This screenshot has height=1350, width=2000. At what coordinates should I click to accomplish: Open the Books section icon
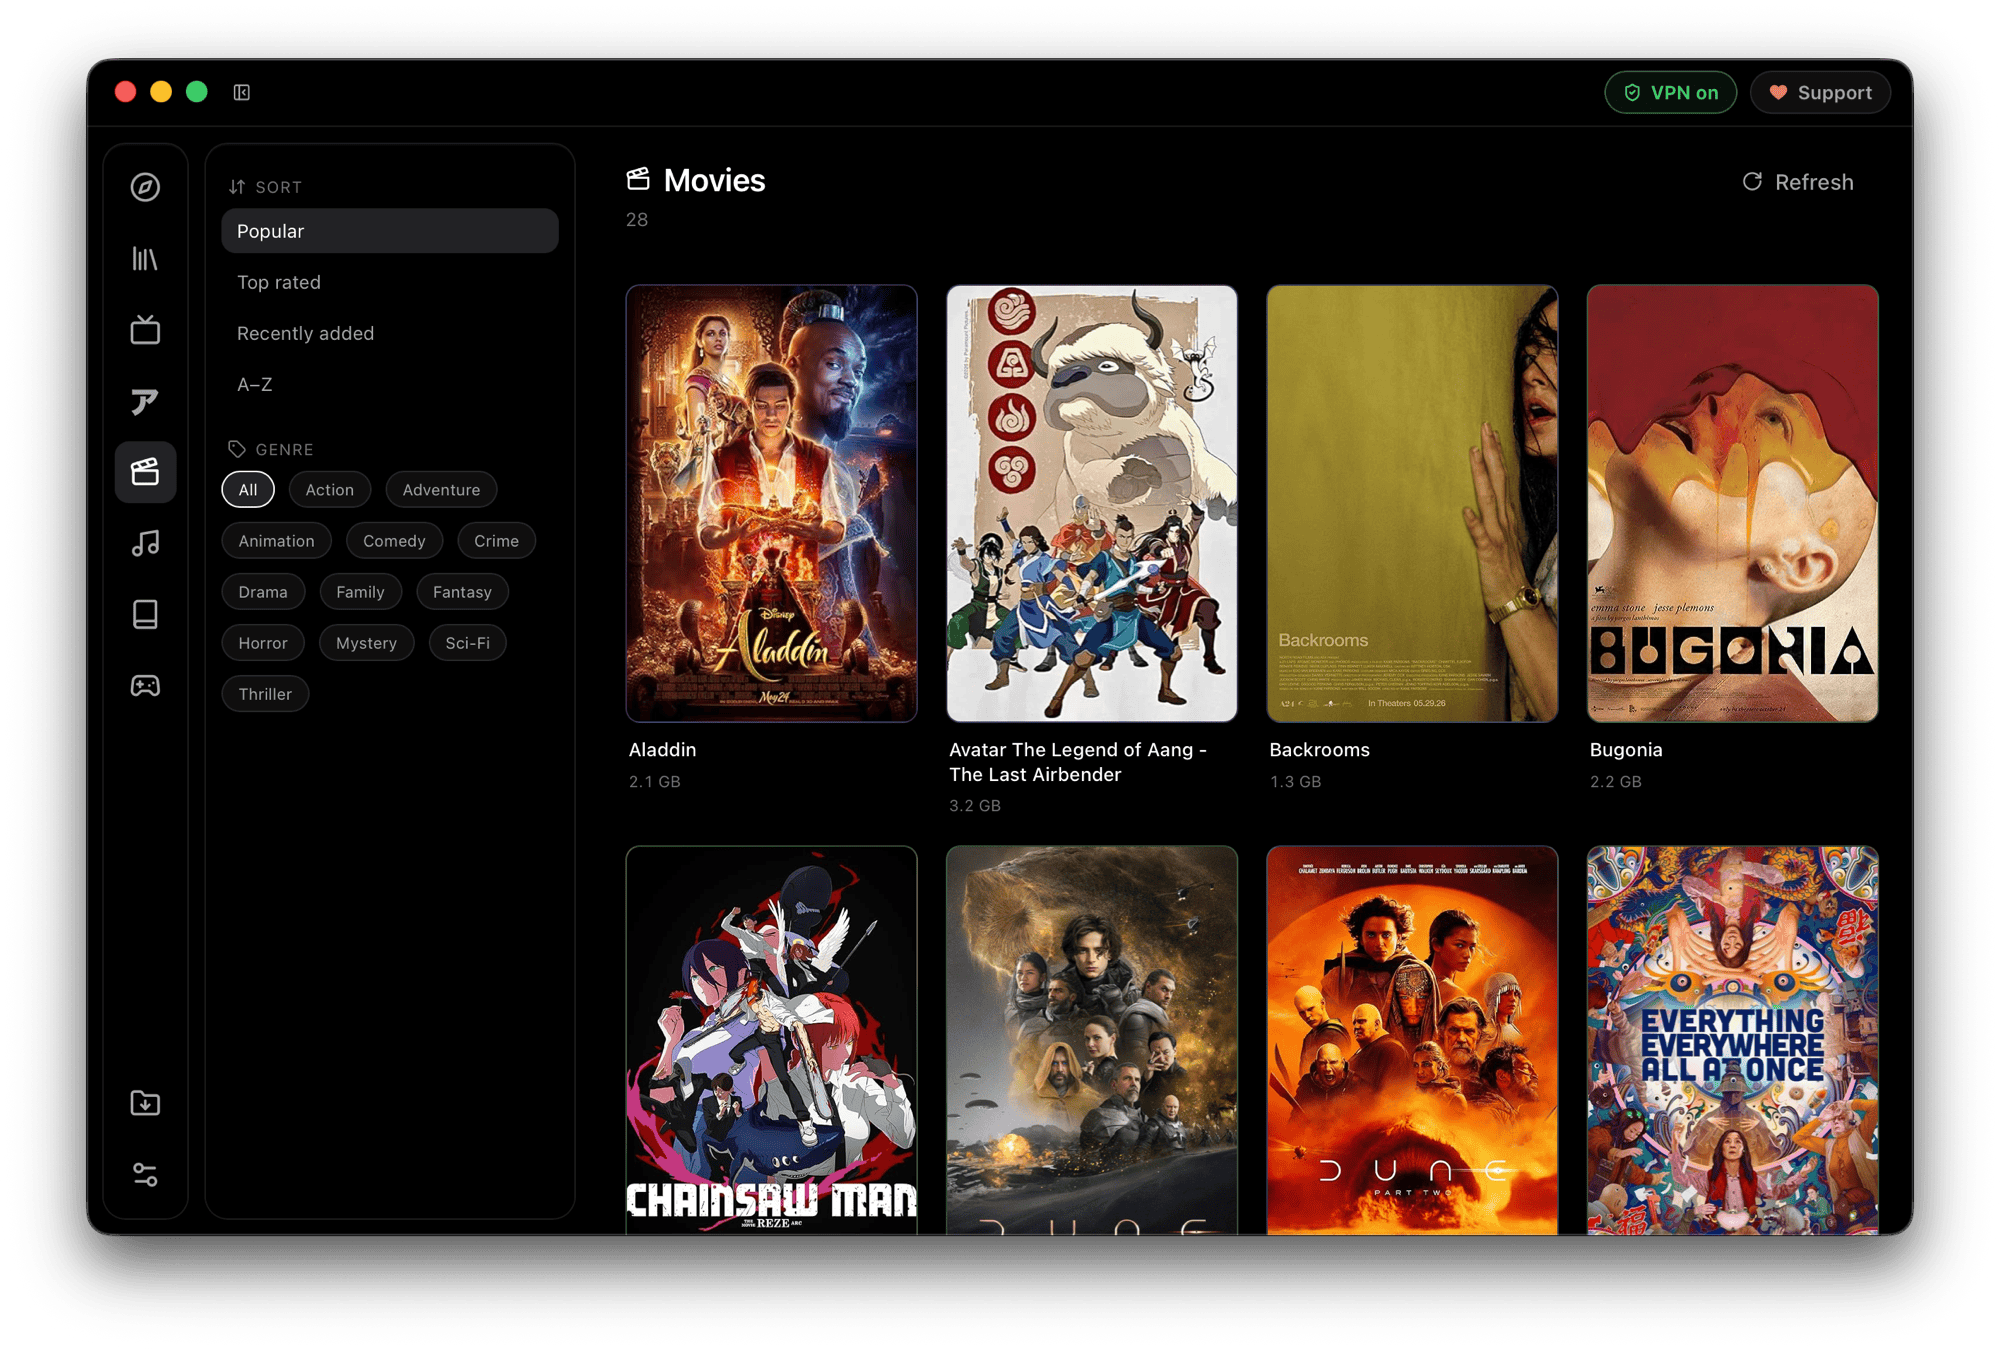[146, 614]
